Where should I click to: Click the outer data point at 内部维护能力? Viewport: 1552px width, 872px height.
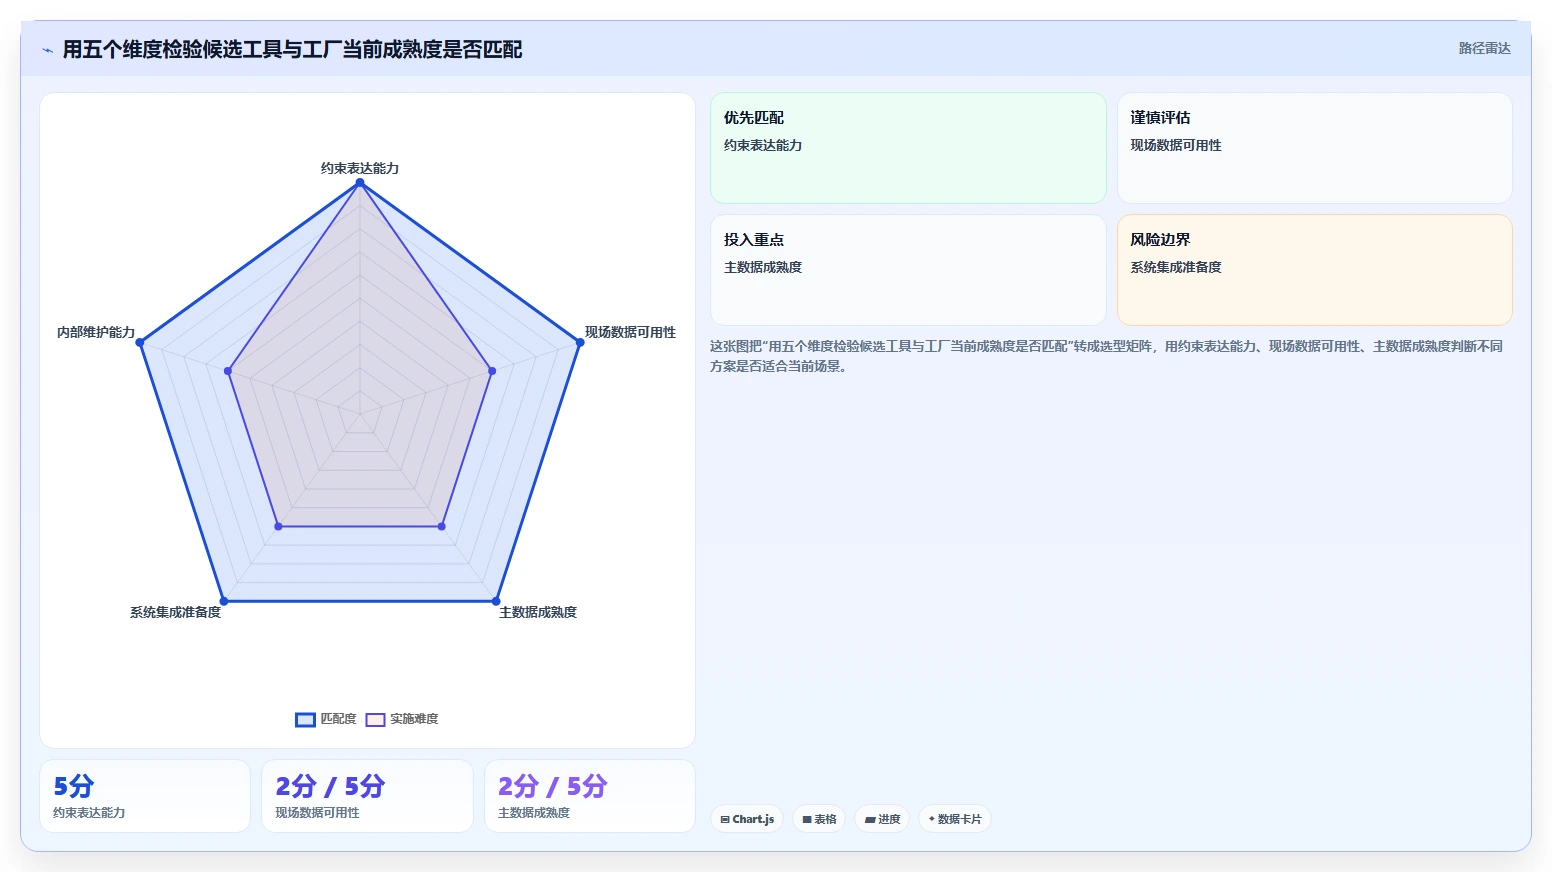click(140, 343)
